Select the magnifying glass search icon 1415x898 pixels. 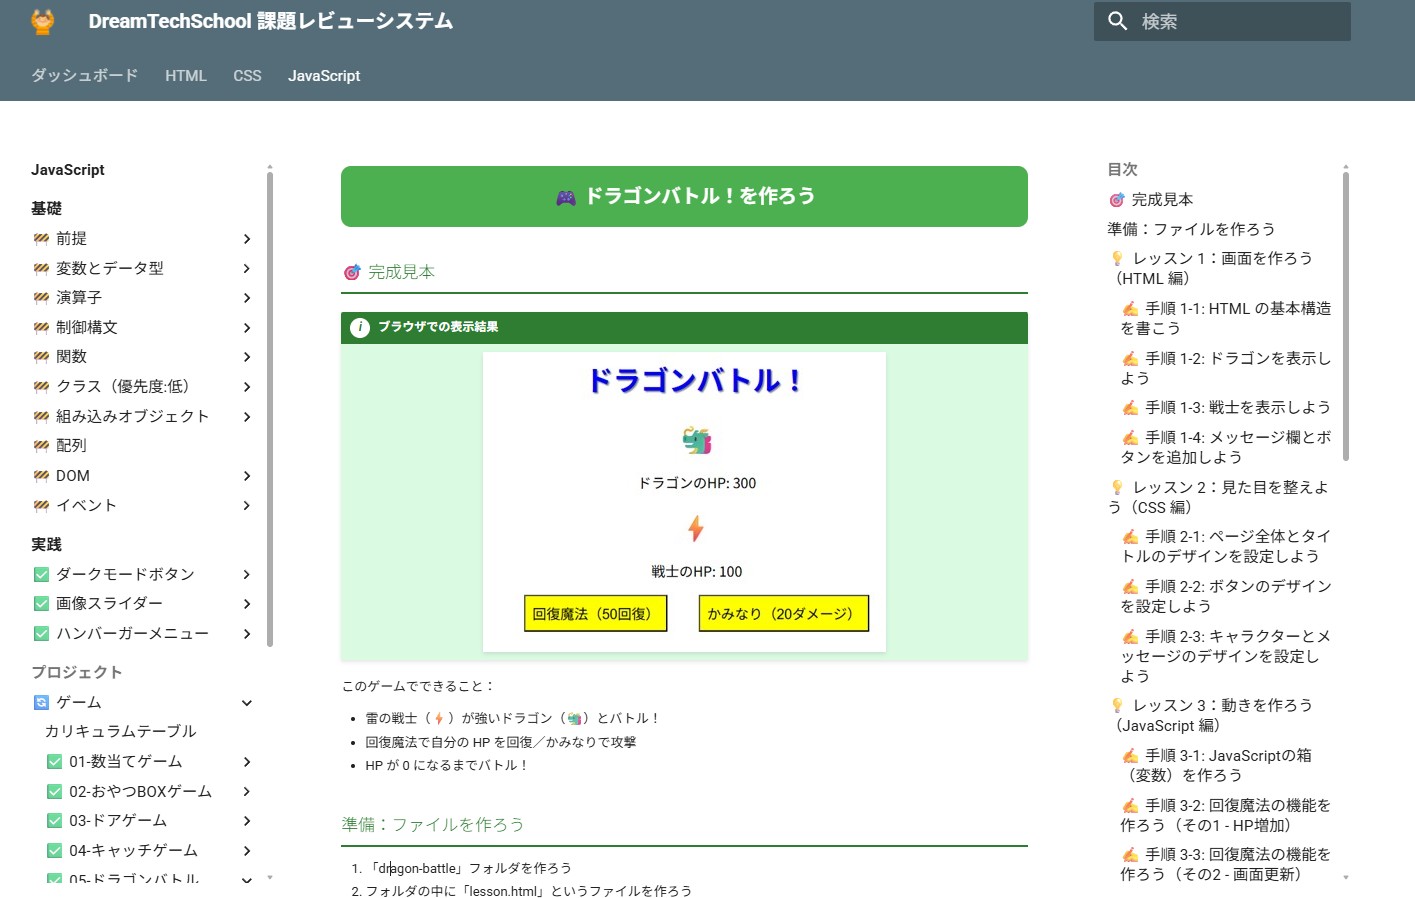(x=1117, y=21)
